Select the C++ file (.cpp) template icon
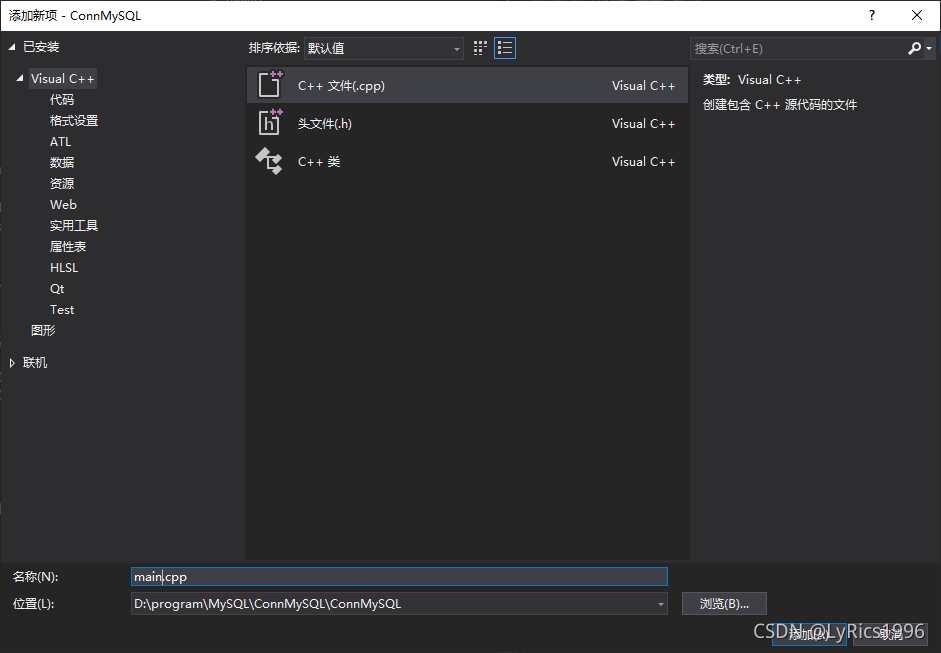 270,85
